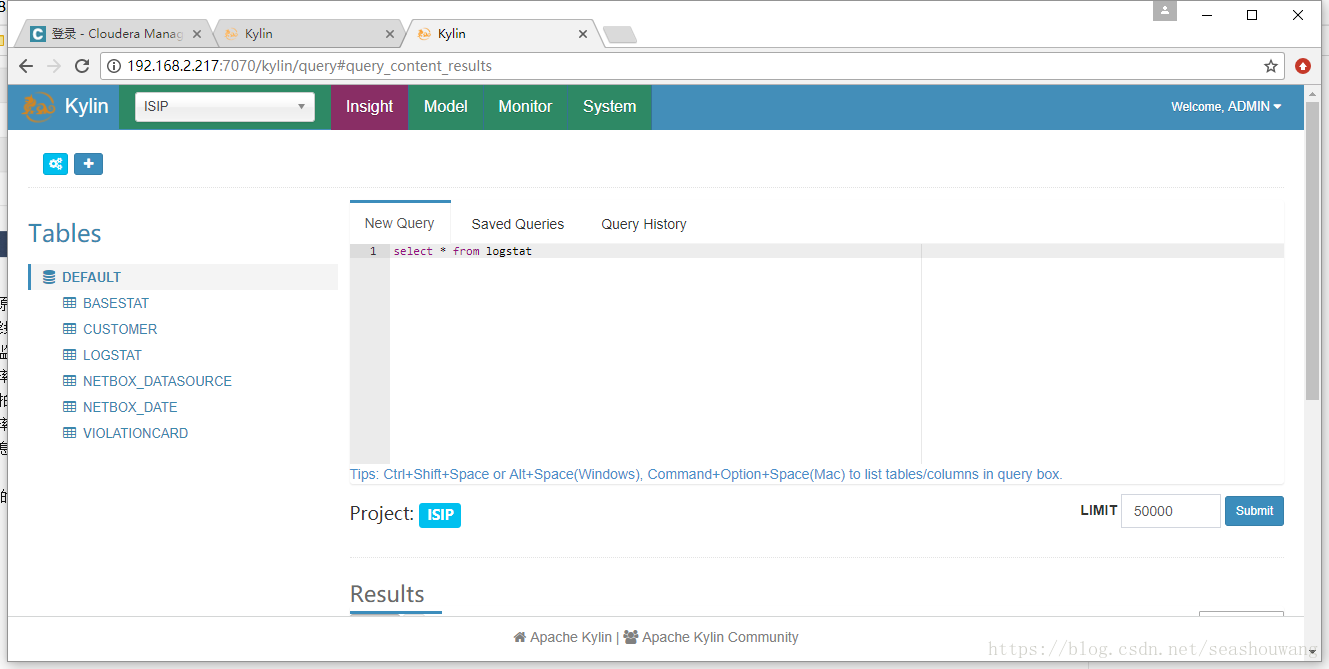Click the Kylin logo icon
The width and height of the screenshot is (1329, 669).
click(x=38, y=107)
